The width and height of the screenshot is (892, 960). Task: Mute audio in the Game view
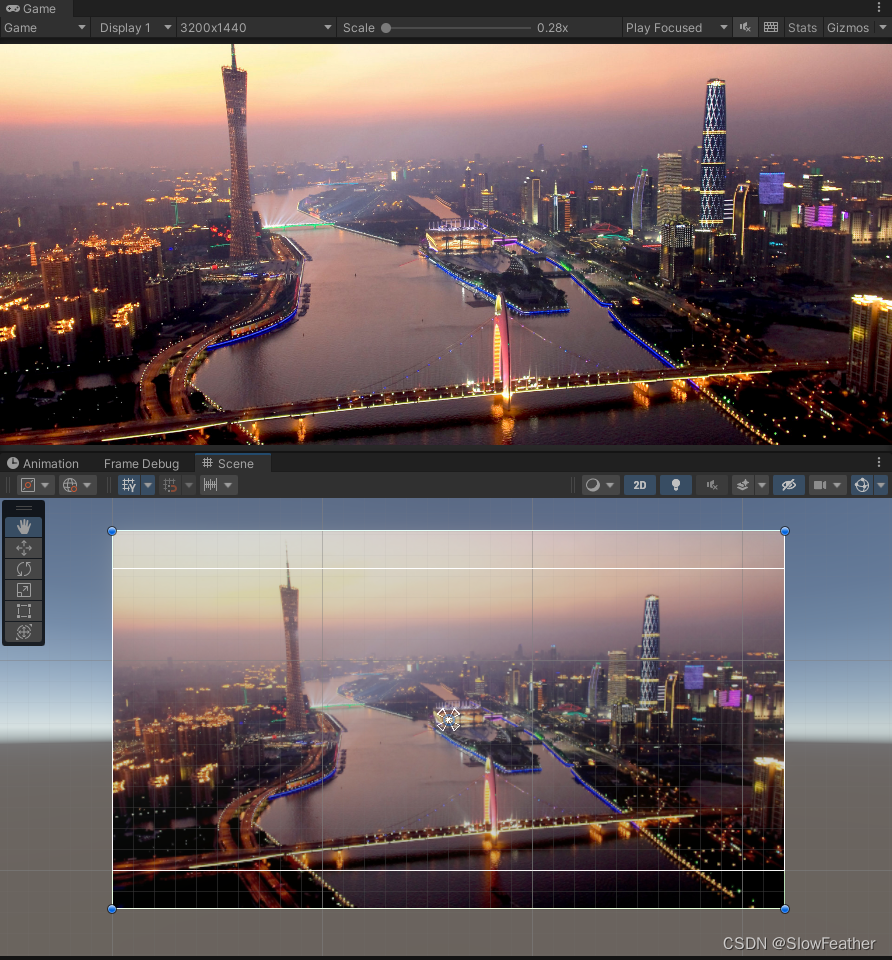[x=744, y=28]
